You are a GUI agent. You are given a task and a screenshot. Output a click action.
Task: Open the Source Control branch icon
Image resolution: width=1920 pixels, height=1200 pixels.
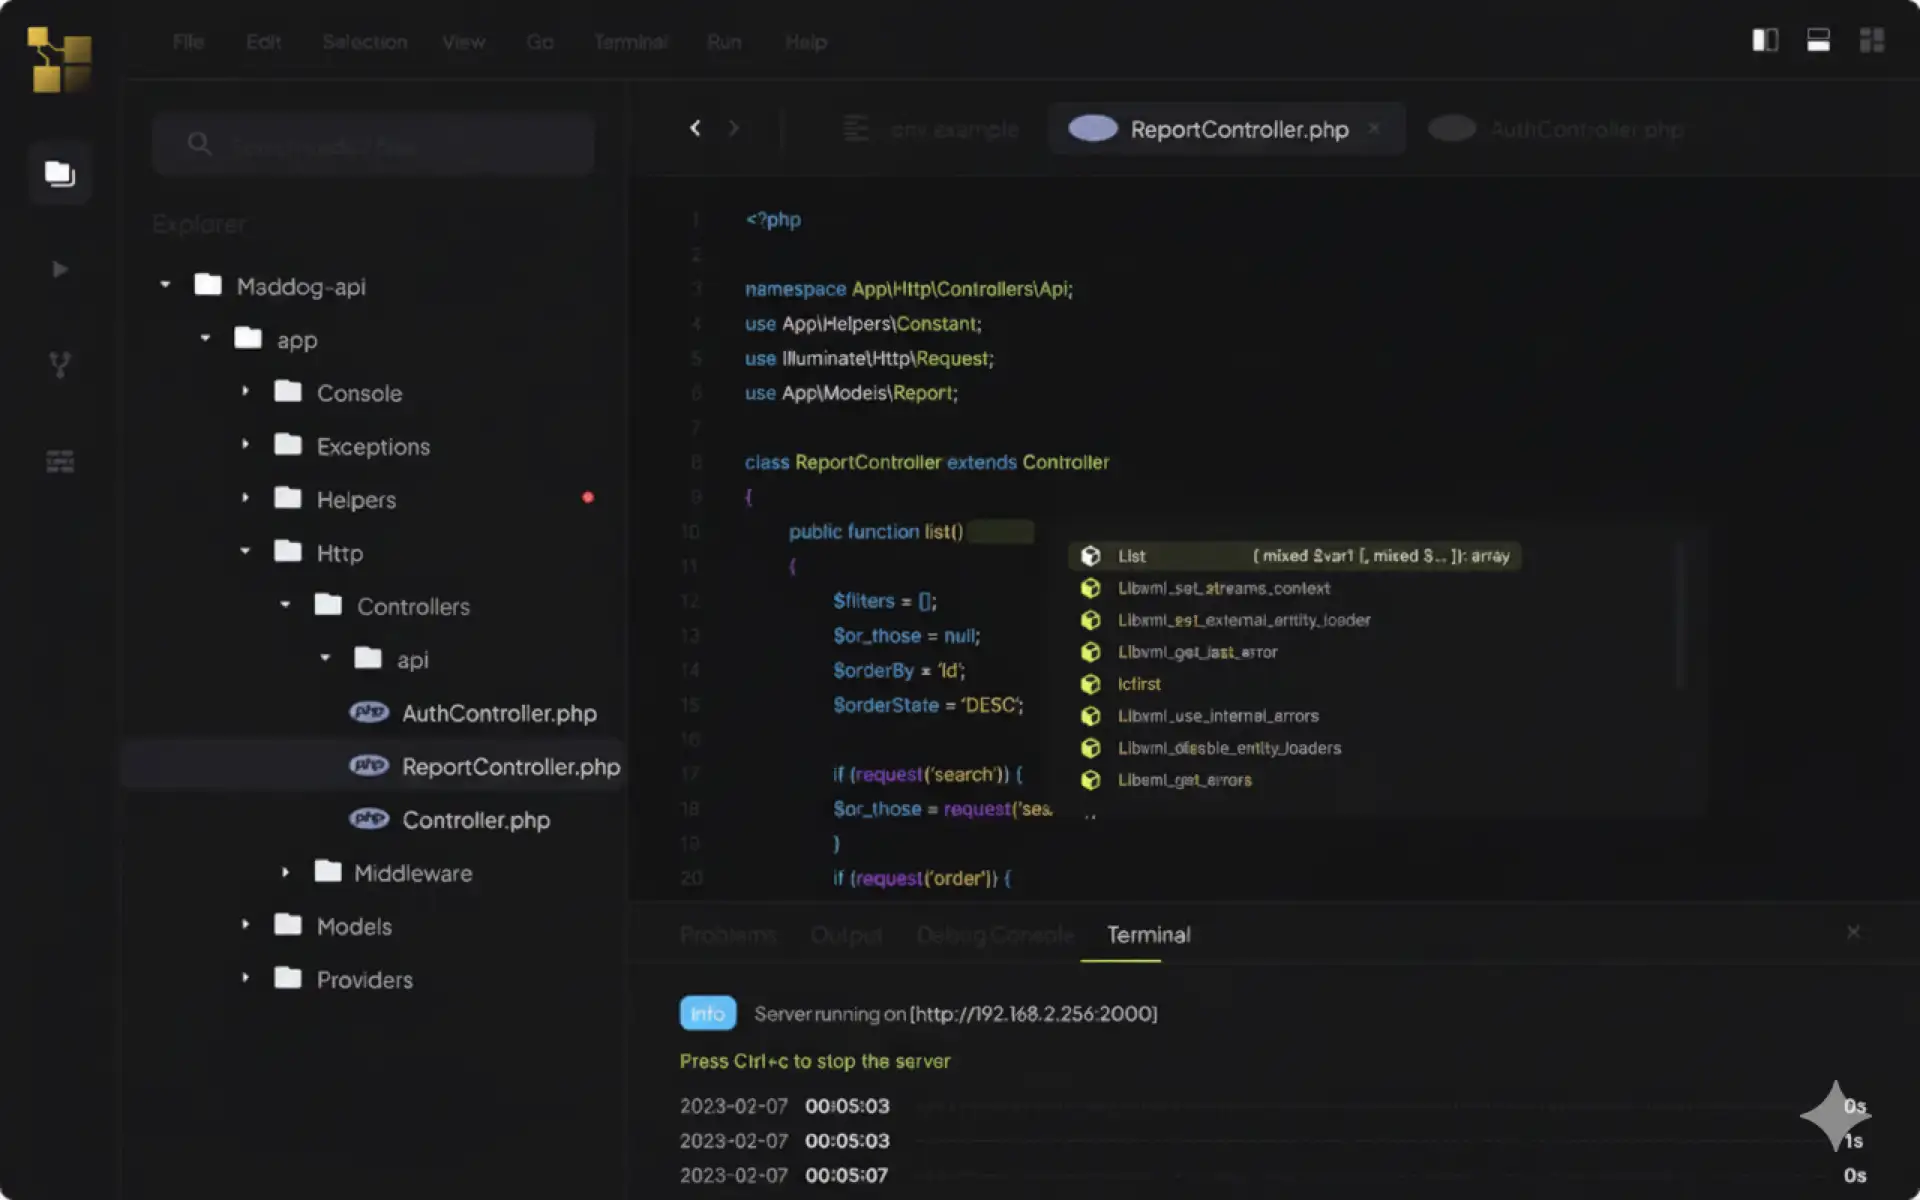pyautogui.click(x=60, y=365)
